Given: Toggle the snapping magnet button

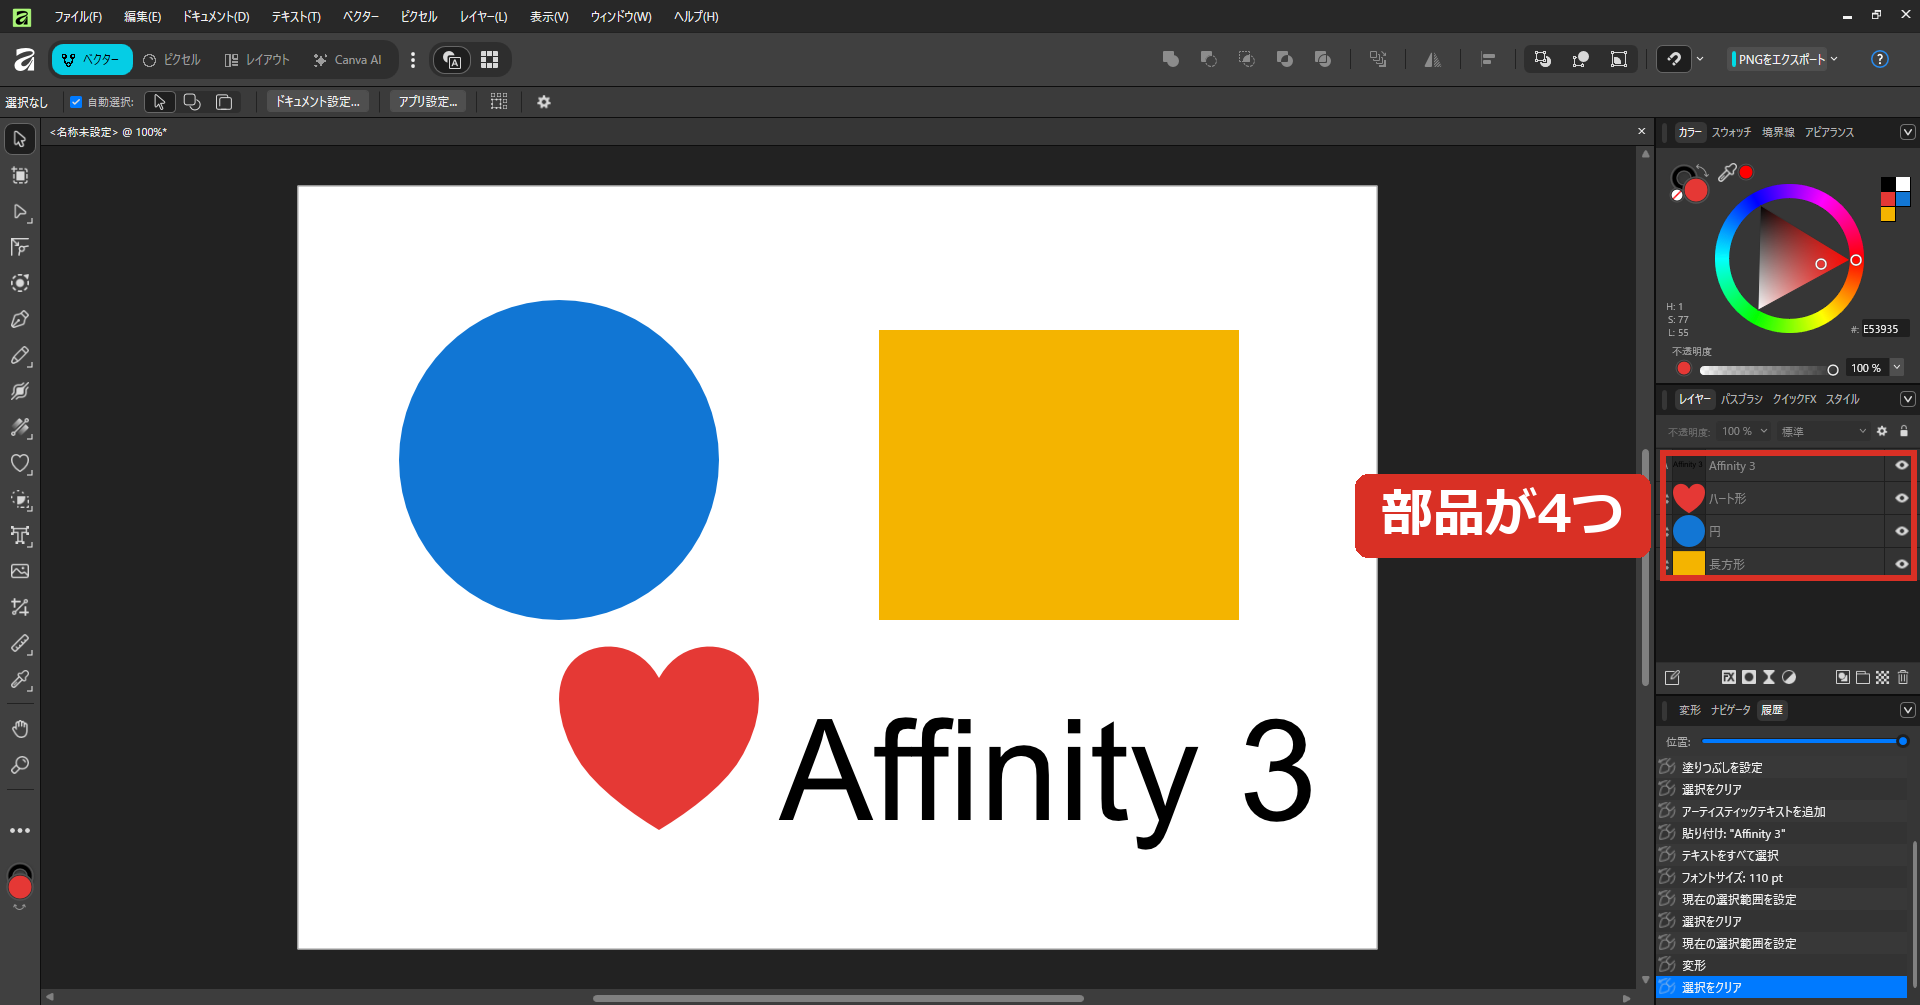Looking at the screenshot, I should point(1674,60).
